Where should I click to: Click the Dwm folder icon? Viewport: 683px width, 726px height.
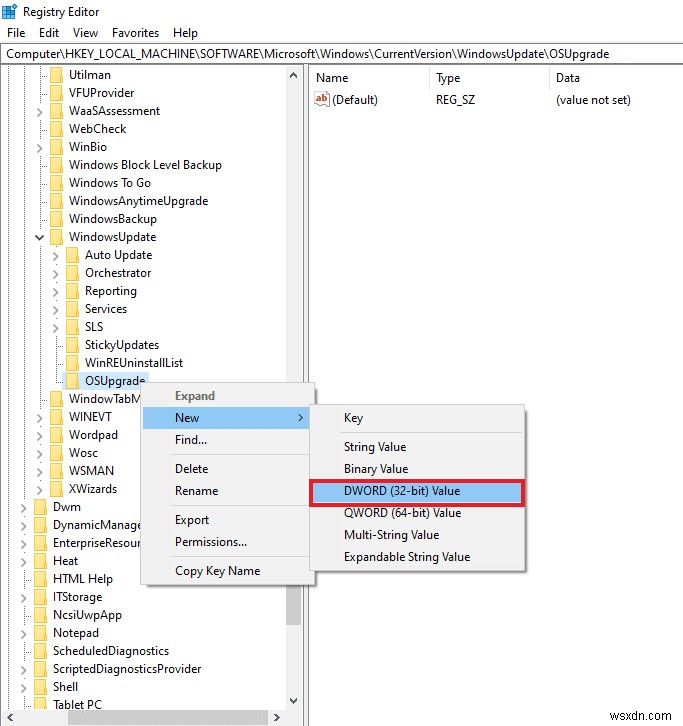tap(40, 507)
